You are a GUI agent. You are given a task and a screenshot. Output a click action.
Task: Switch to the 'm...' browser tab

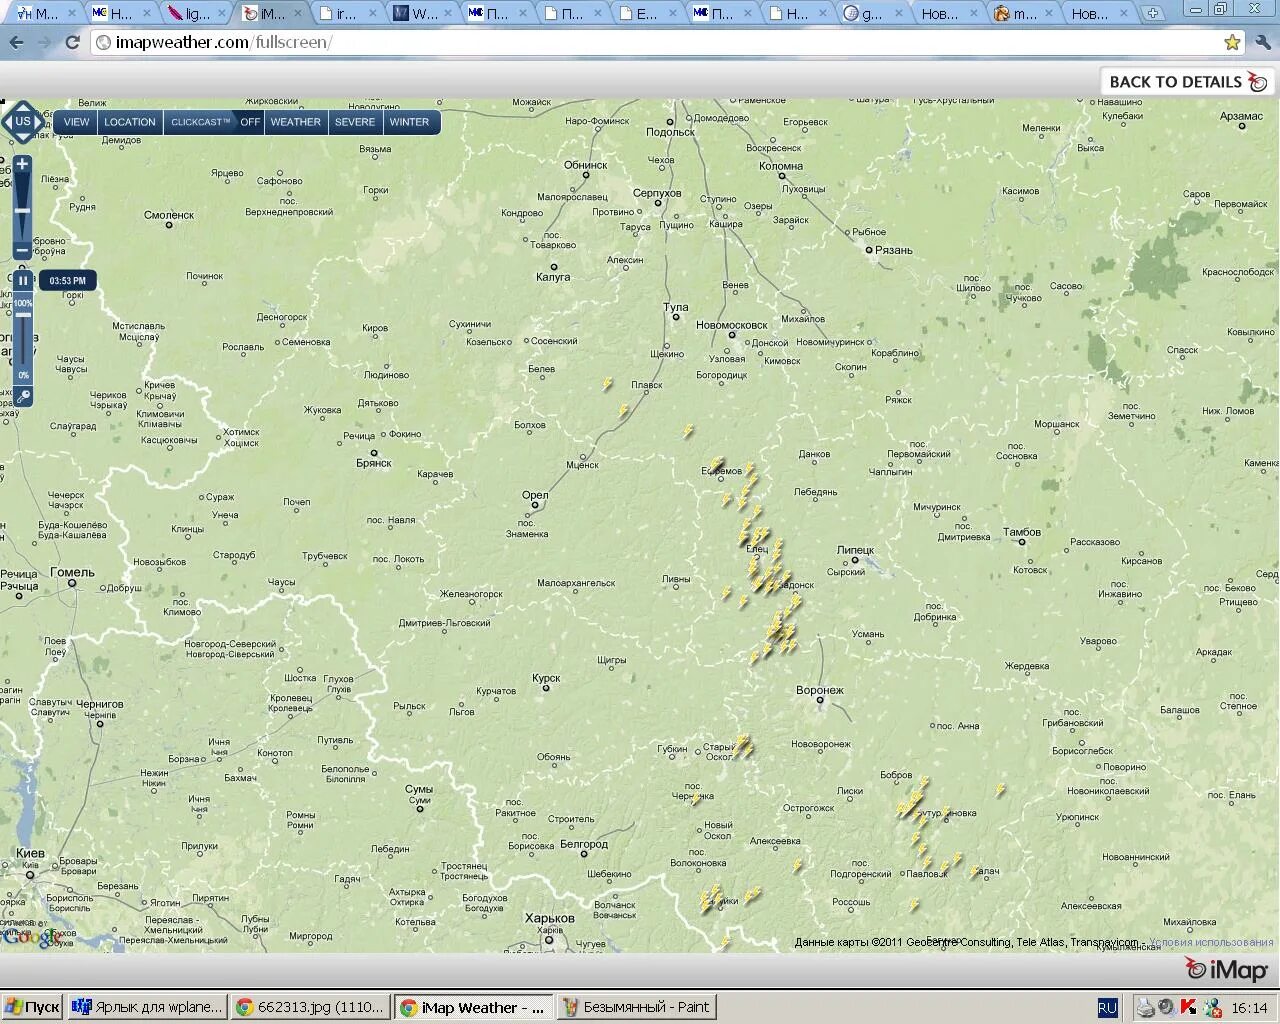point(1022,13)
